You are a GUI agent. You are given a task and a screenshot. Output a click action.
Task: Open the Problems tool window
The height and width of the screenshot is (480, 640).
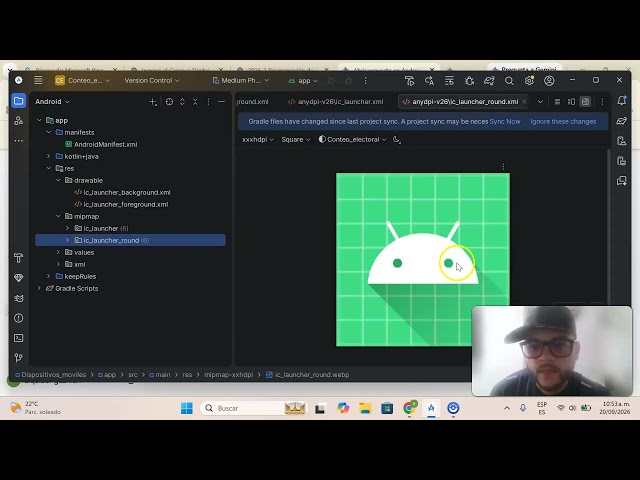18,318
